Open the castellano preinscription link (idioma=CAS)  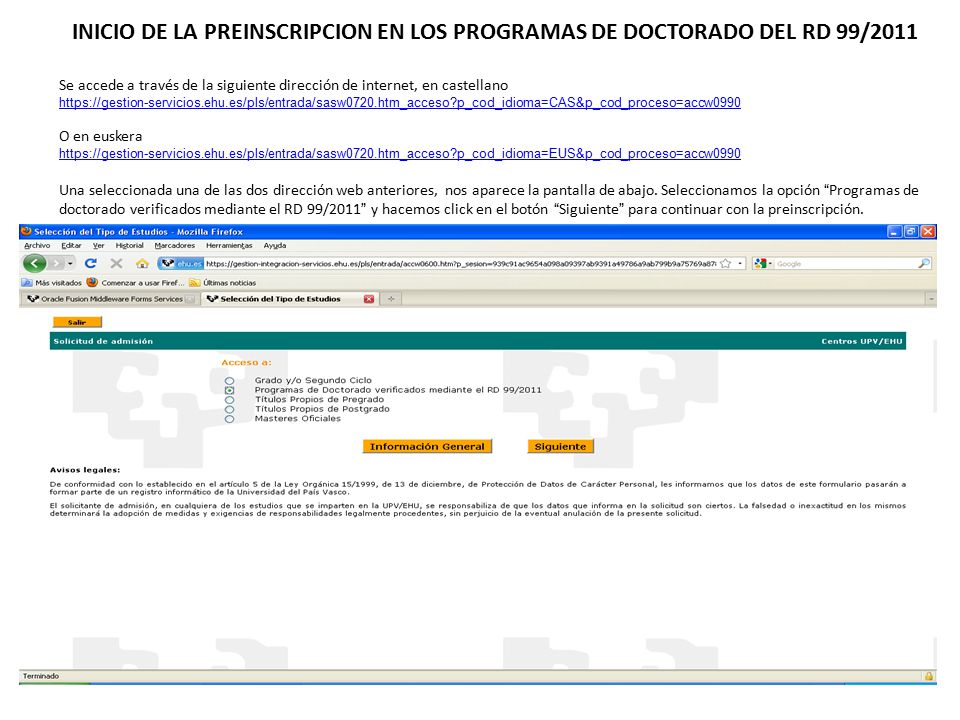click(400, 102)
